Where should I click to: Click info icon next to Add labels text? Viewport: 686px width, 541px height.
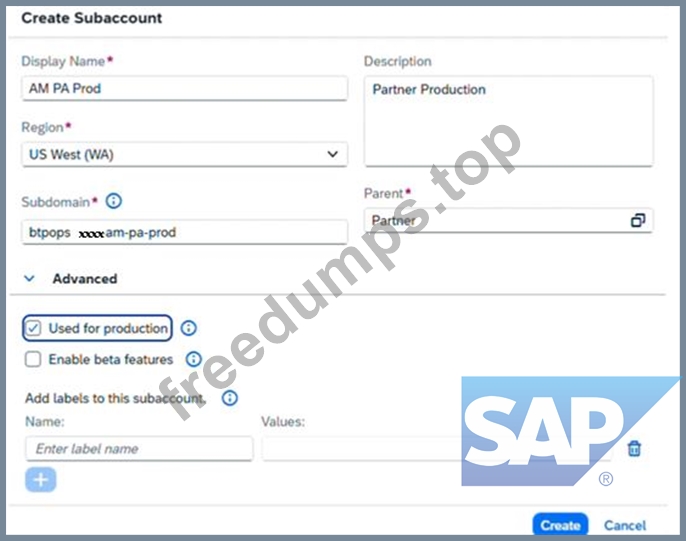[230, 398]
